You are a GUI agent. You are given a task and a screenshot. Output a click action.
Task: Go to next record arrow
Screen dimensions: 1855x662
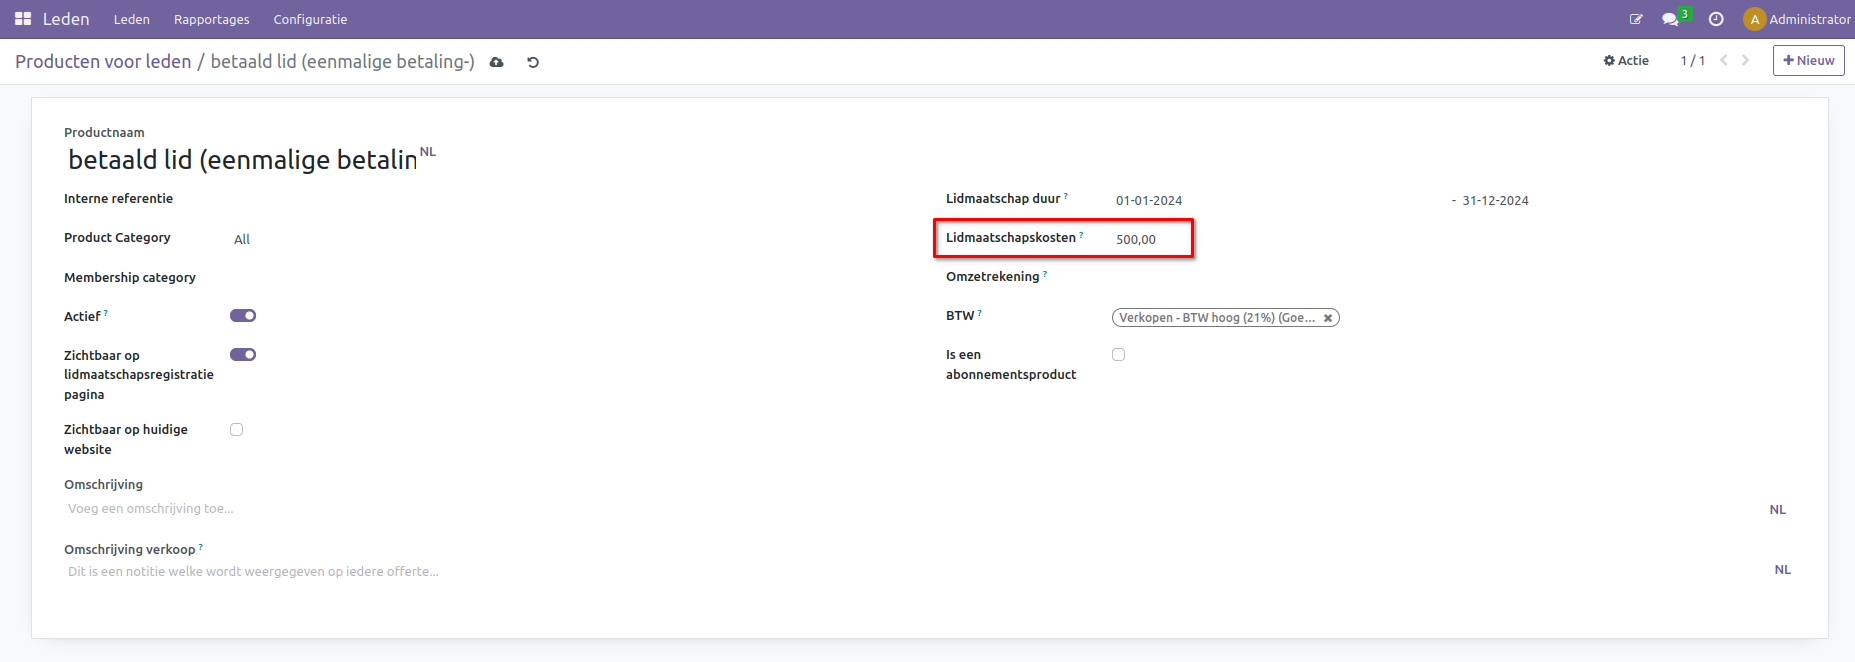pyautogui.click(x=1746, y=60)
